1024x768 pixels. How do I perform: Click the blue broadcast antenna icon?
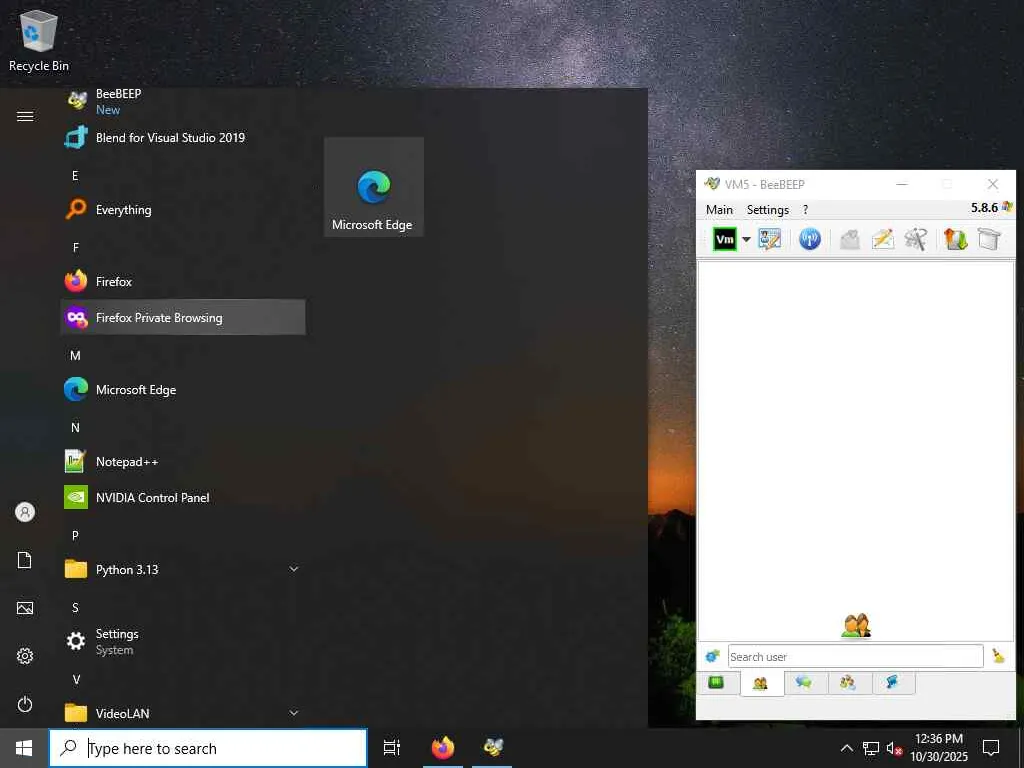point(810,239)
